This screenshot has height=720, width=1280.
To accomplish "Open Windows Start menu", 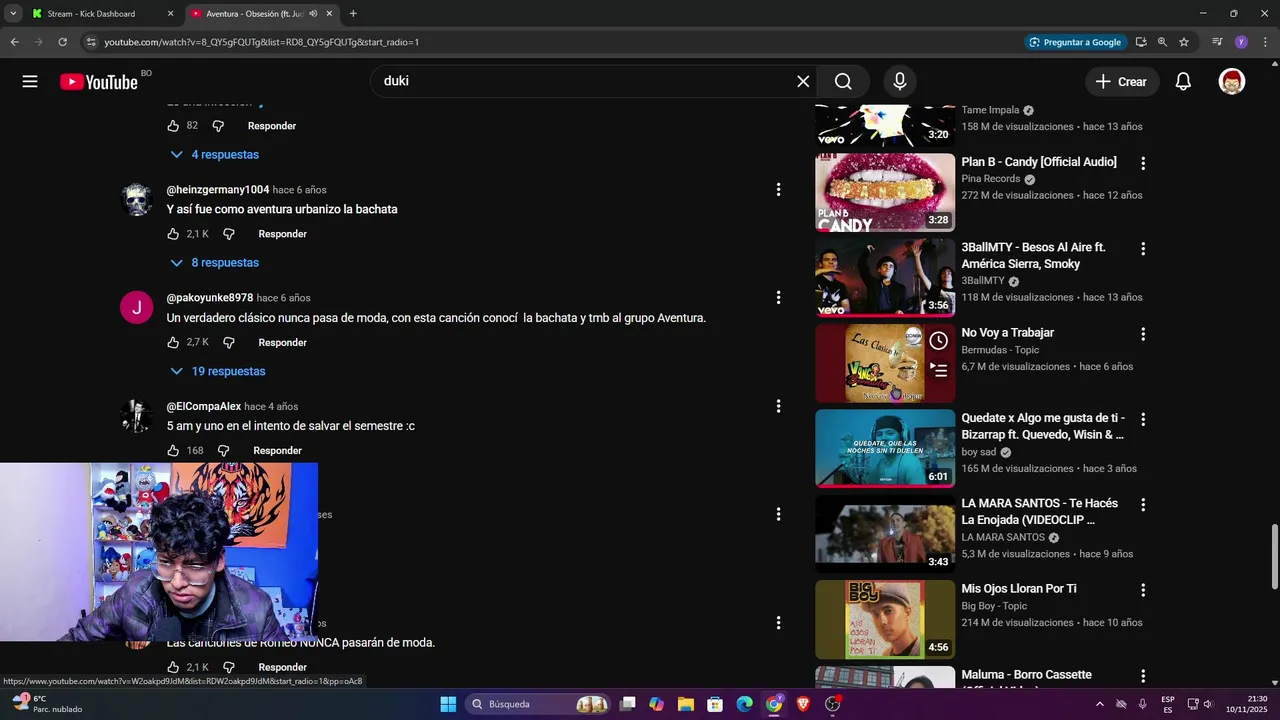I will point(448,704).
